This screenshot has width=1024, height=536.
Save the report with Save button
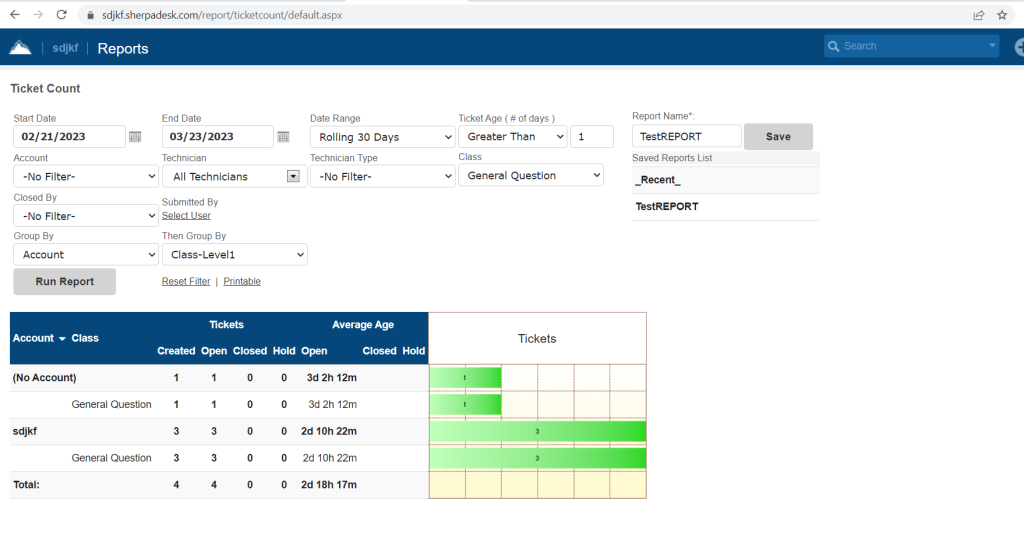[x=778, y=136]
